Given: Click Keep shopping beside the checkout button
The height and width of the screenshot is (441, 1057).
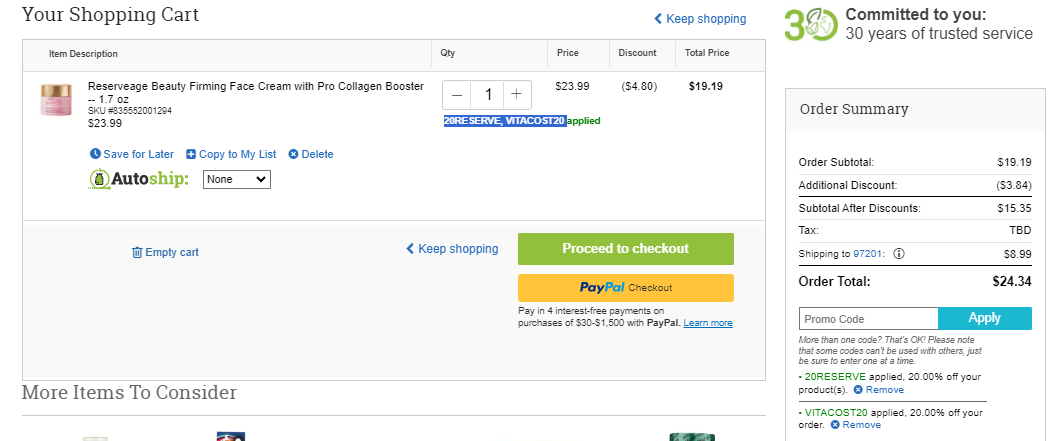Looking at the screenshot, I should pyautogui.click(x=452, y=249).
